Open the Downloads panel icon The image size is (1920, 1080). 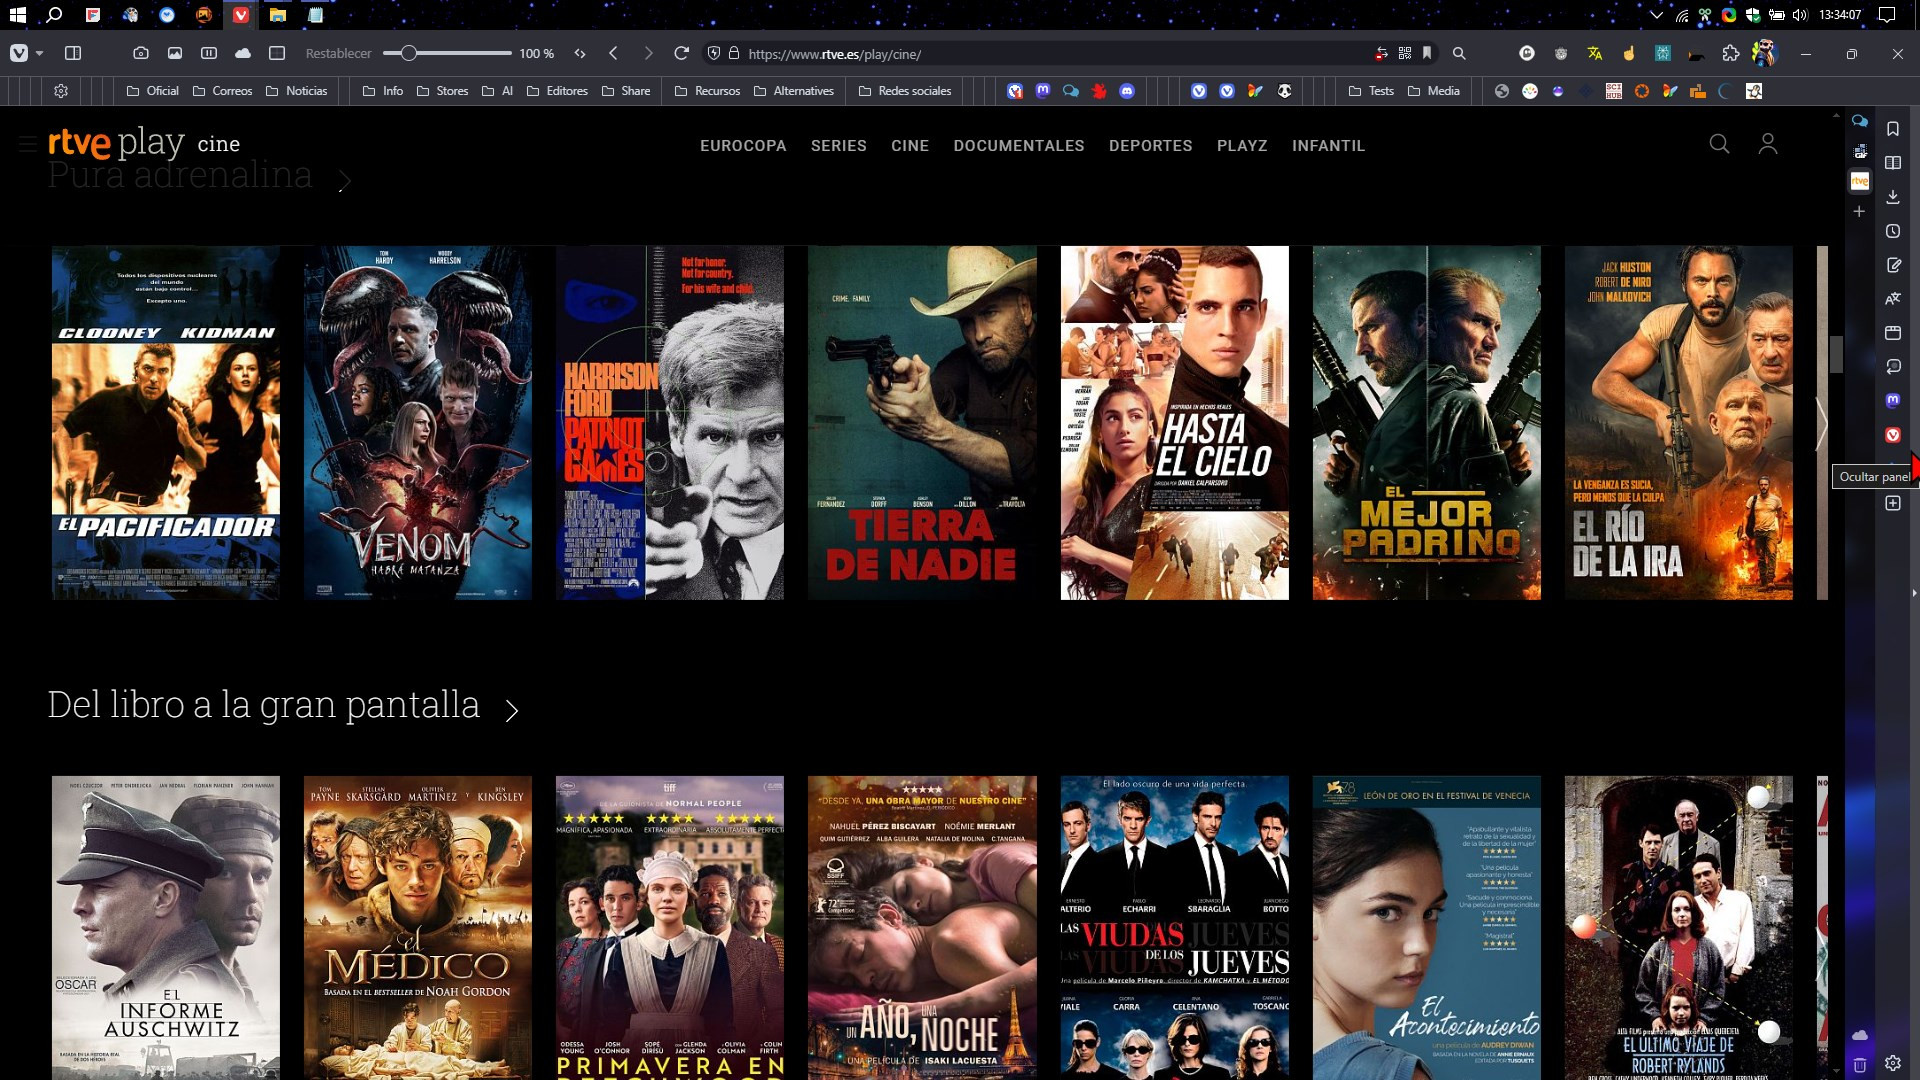[x=1893, y=197]
